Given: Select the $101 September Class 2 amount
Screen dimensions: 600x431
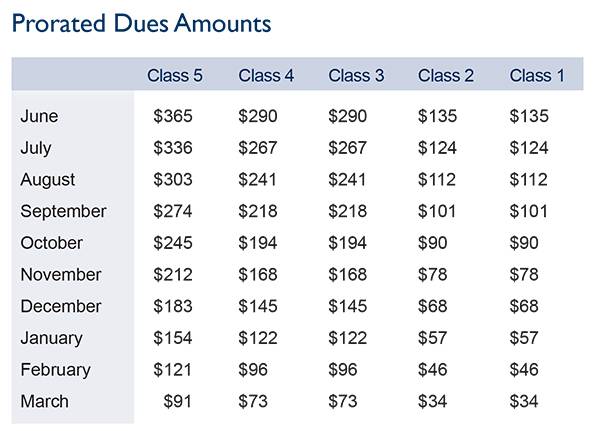Looking at the screenshot, I should tap(437, 211).
